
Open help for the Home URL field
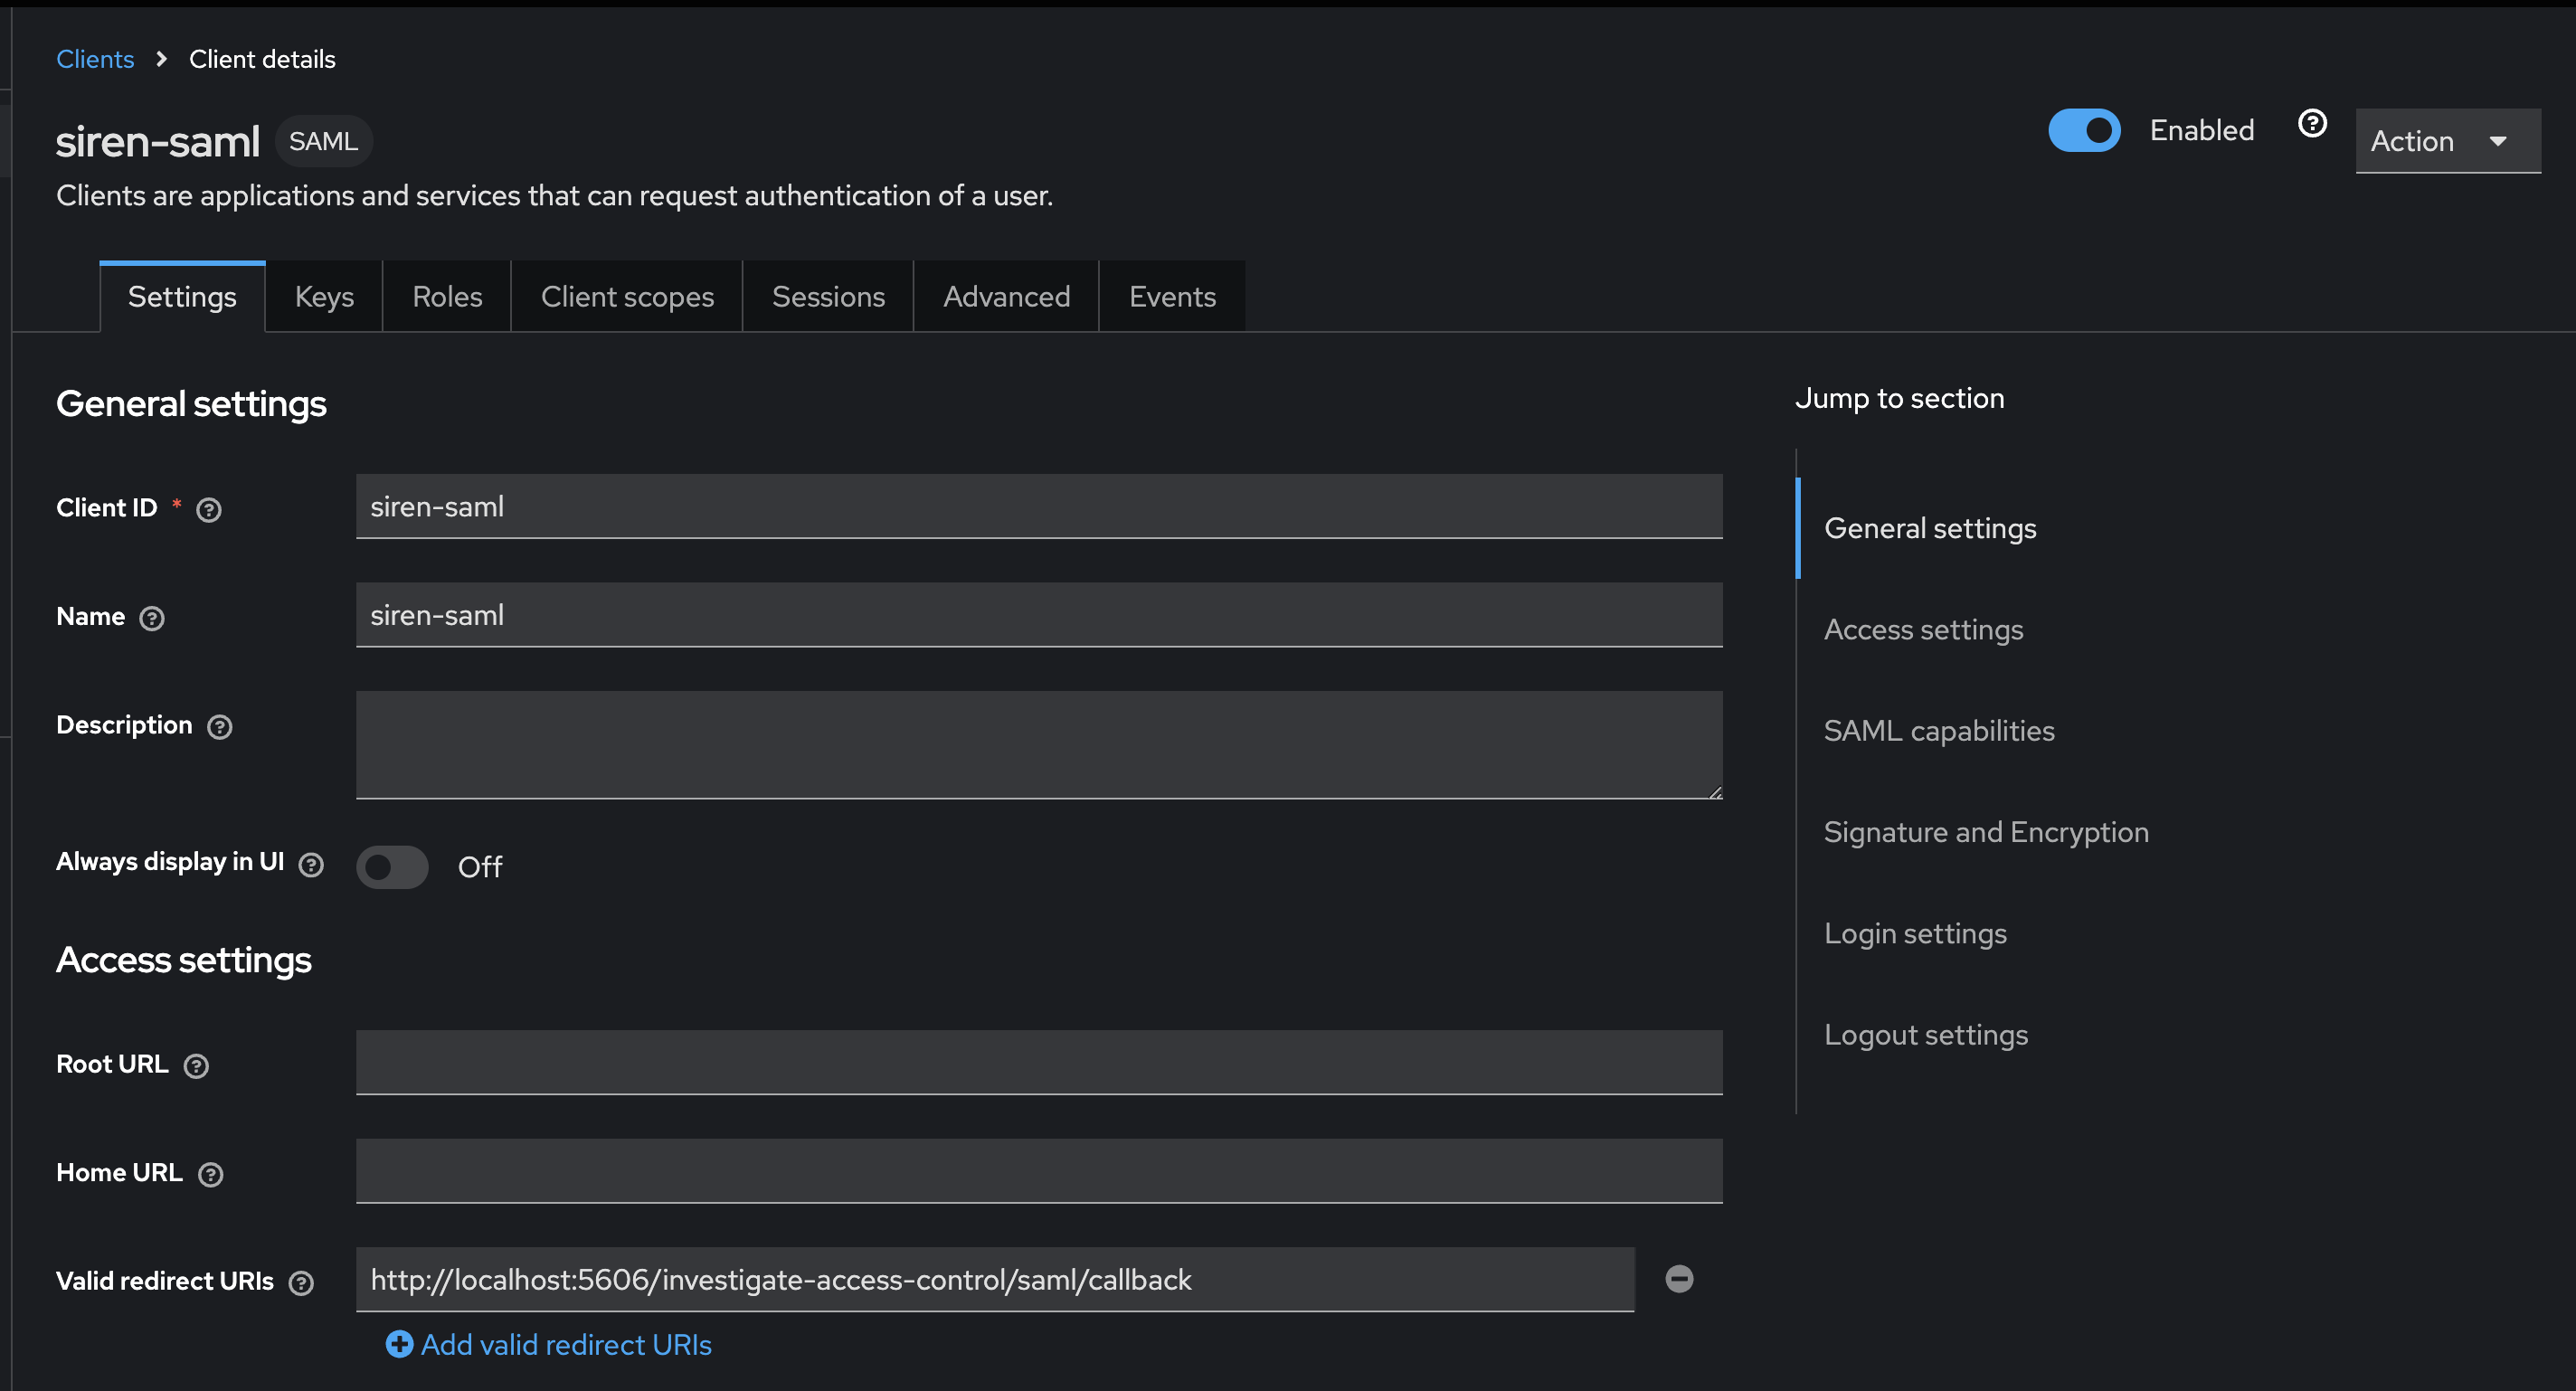coord(210,1174)
